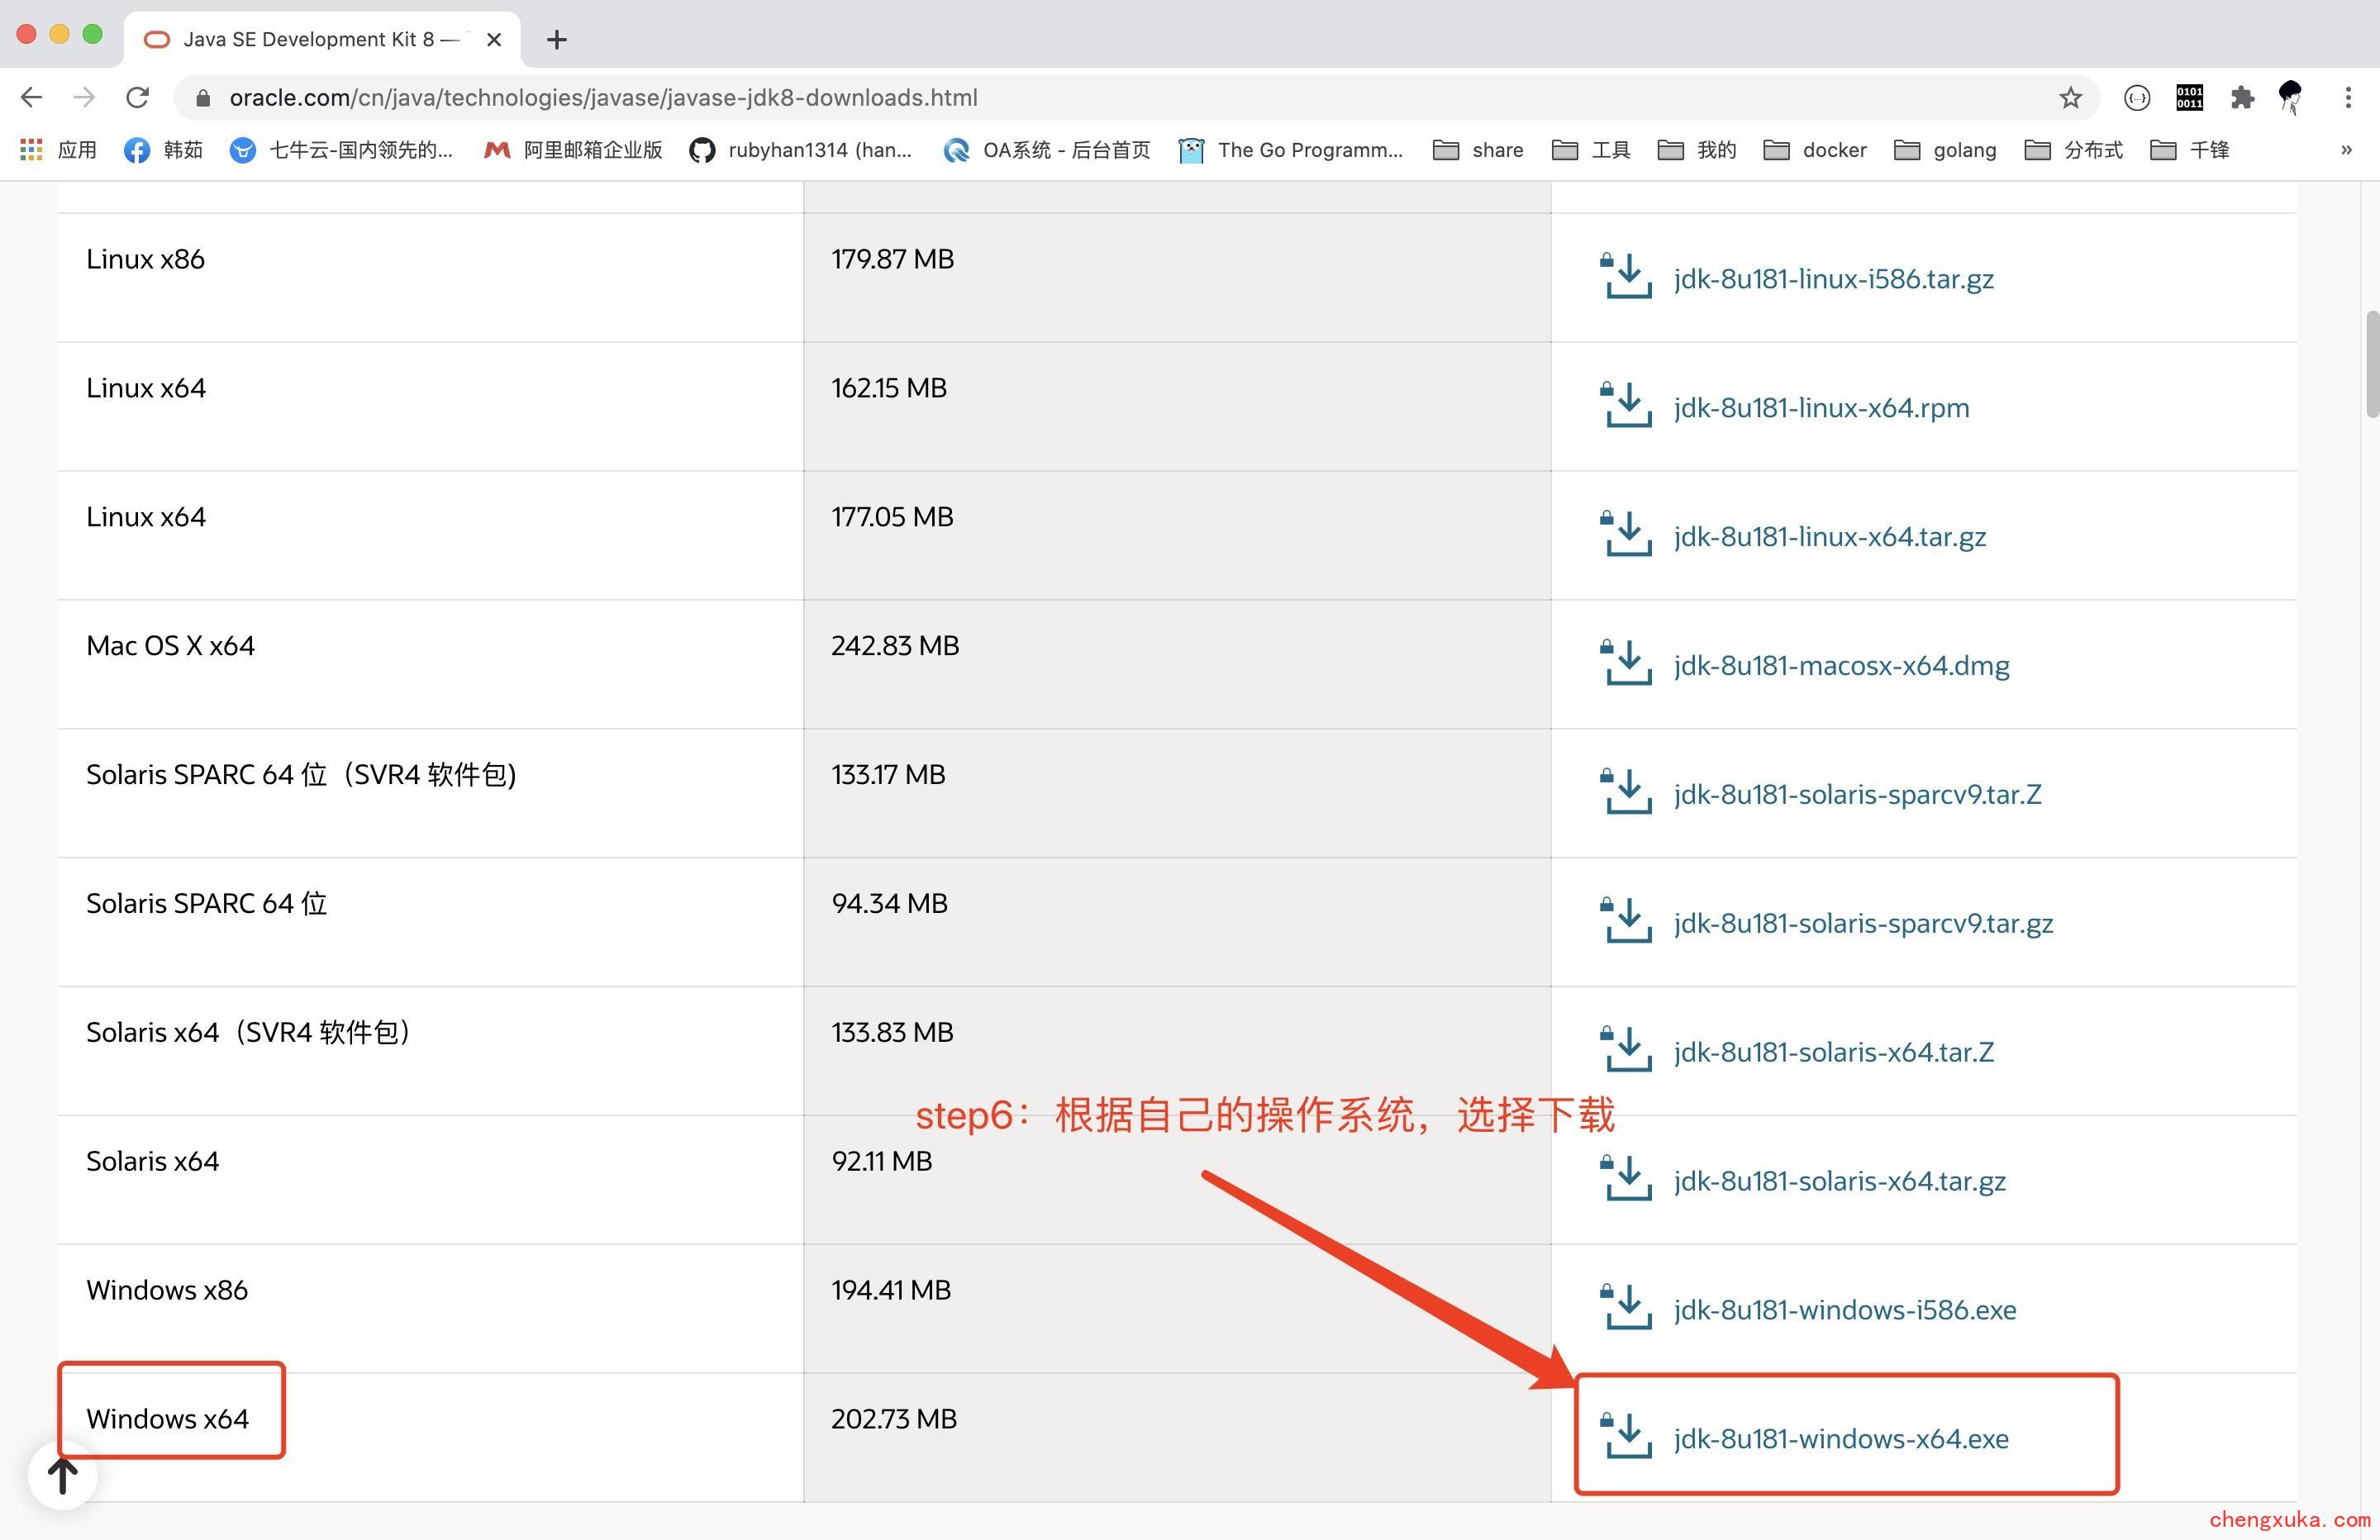Screen dimensions: 2380x1540
Task: Go forward with the browser forward arrow
Action: pyautogui.click(x=85, y=97)
